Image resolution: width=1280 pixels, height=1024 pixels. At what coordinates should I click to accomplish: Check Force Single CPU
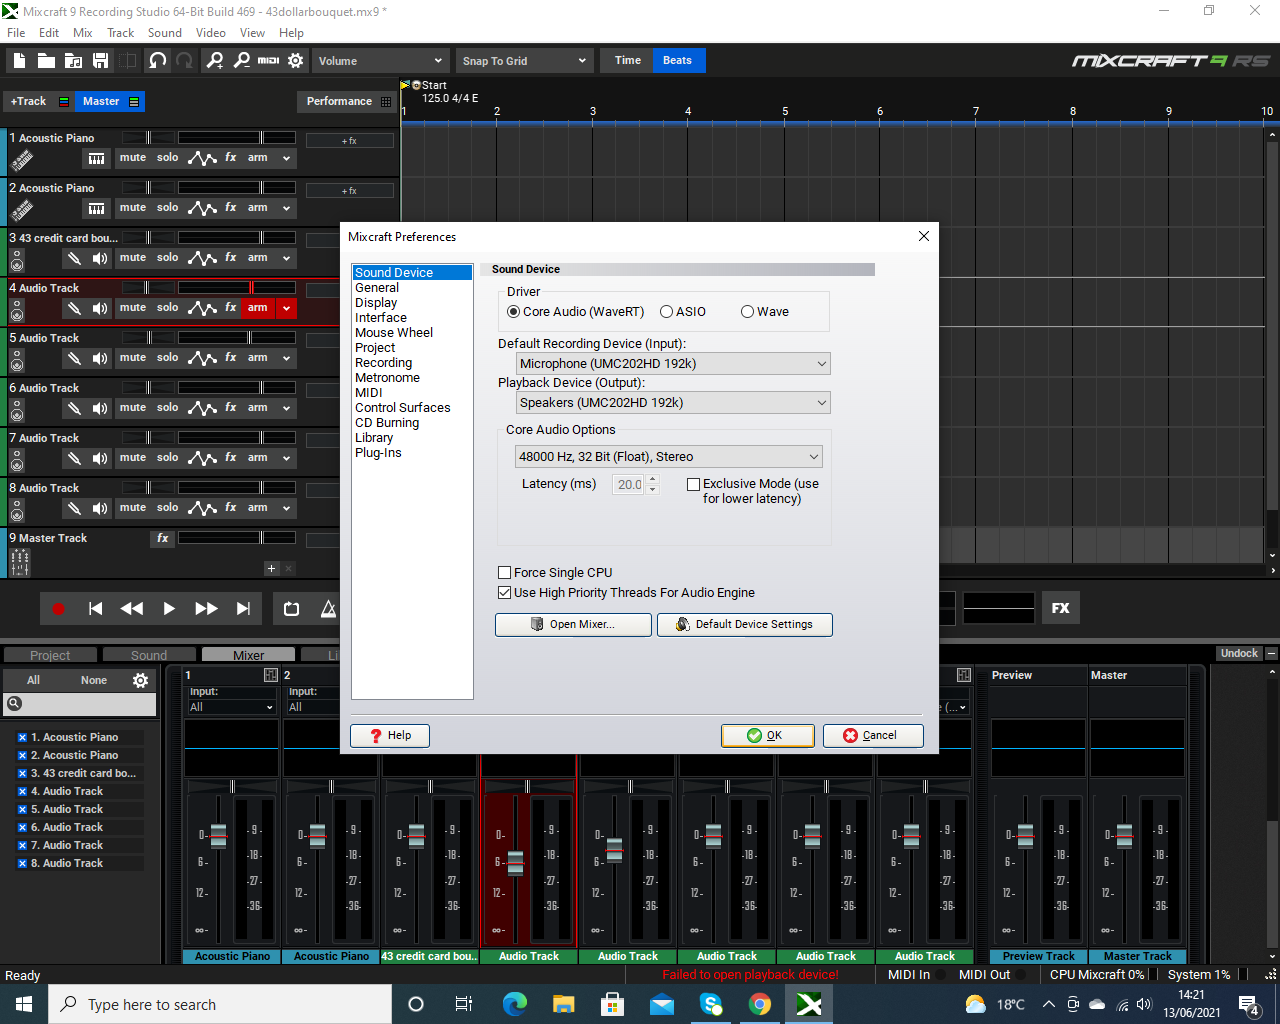click(505, 573)
